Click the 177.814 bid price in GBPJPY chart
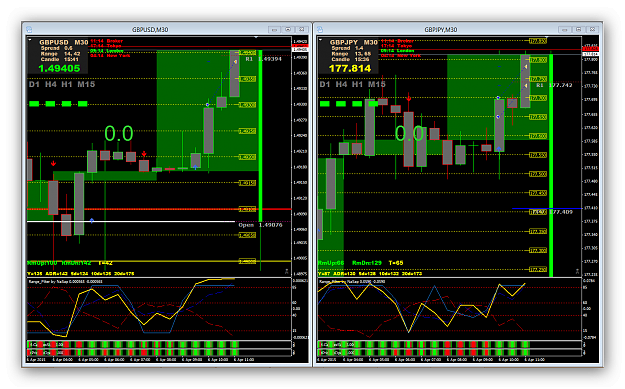 [x=350, y=69]
